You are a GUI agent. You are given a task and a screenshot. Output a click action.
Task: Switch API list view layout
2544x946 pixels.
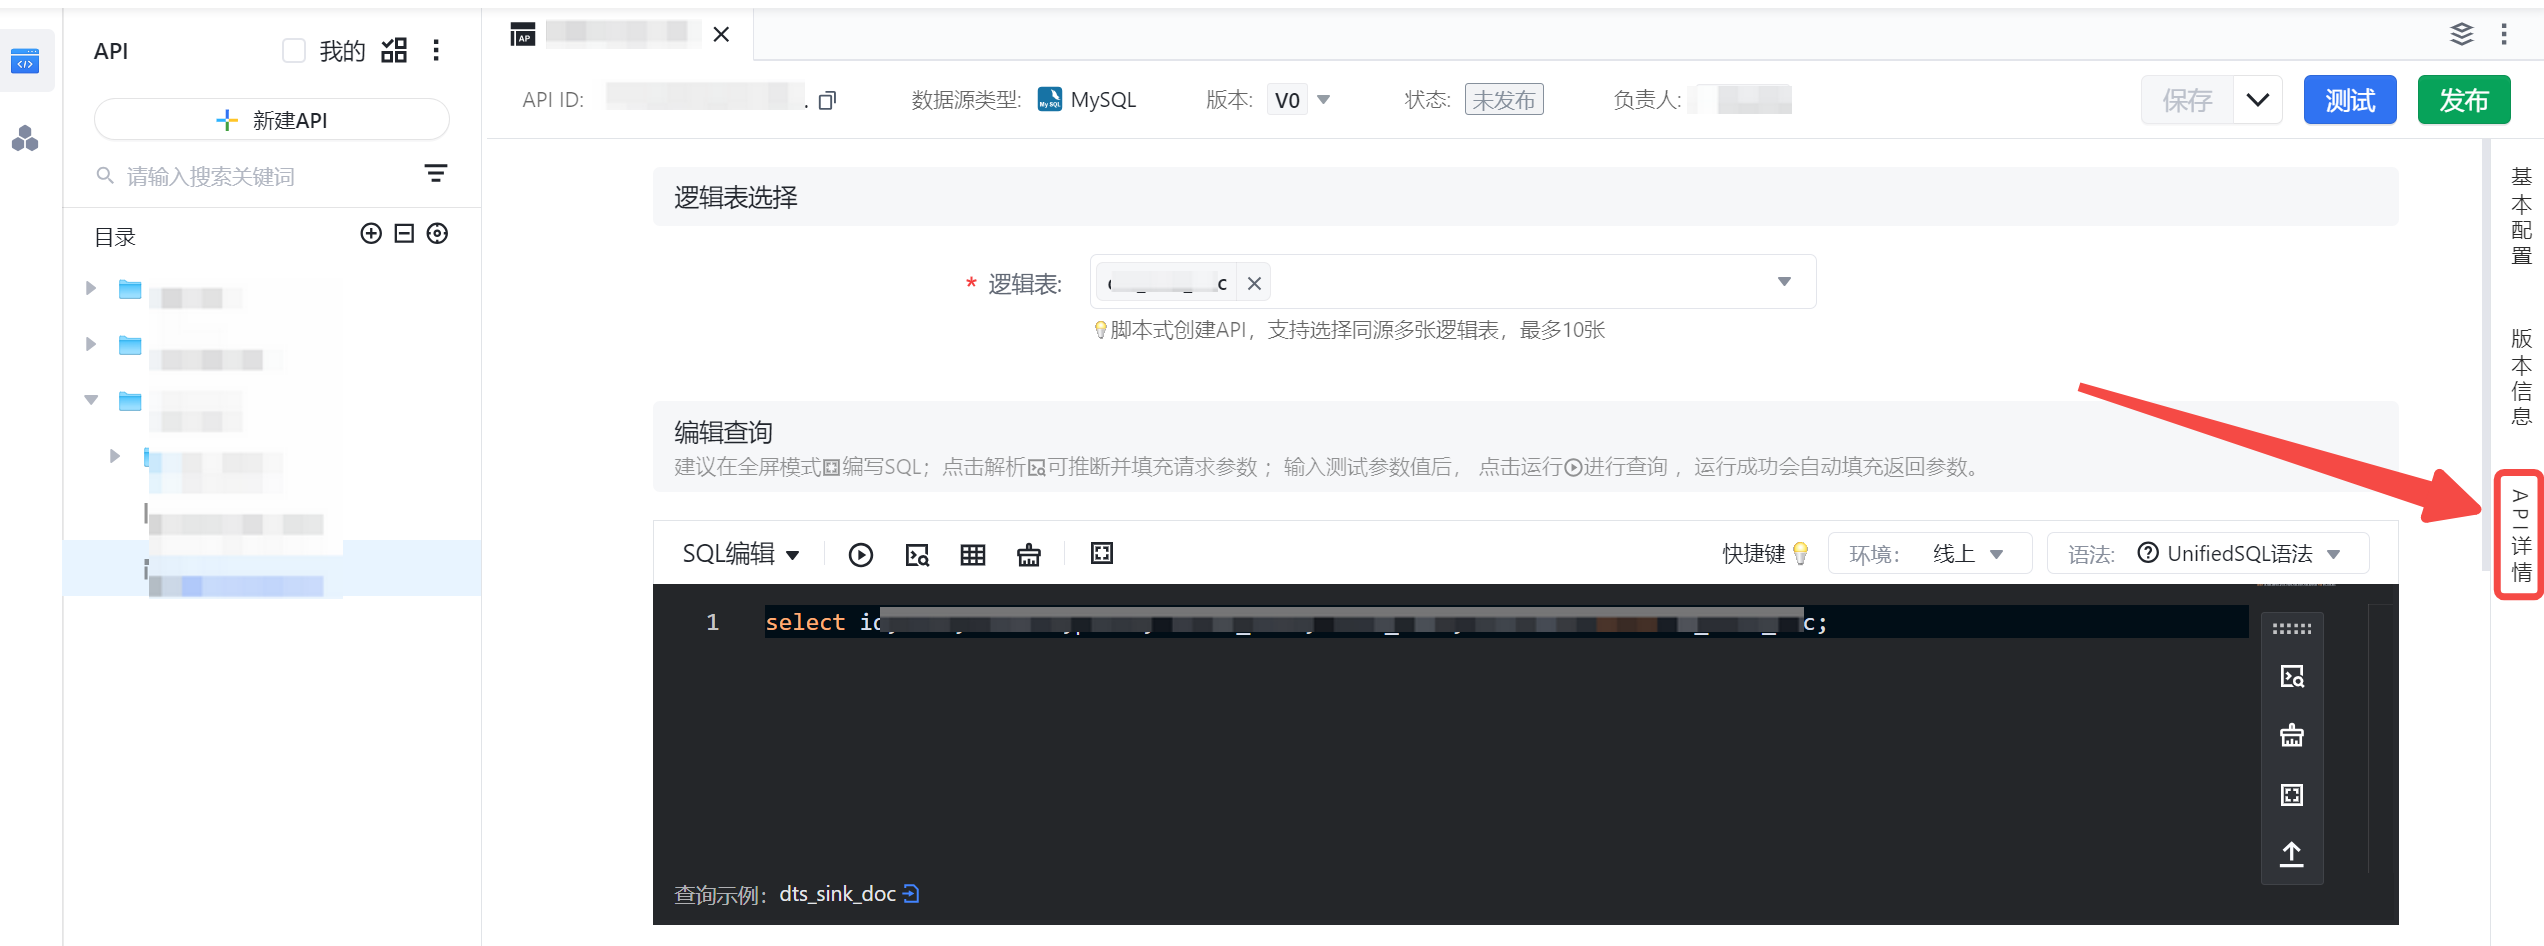coord(395,51)
